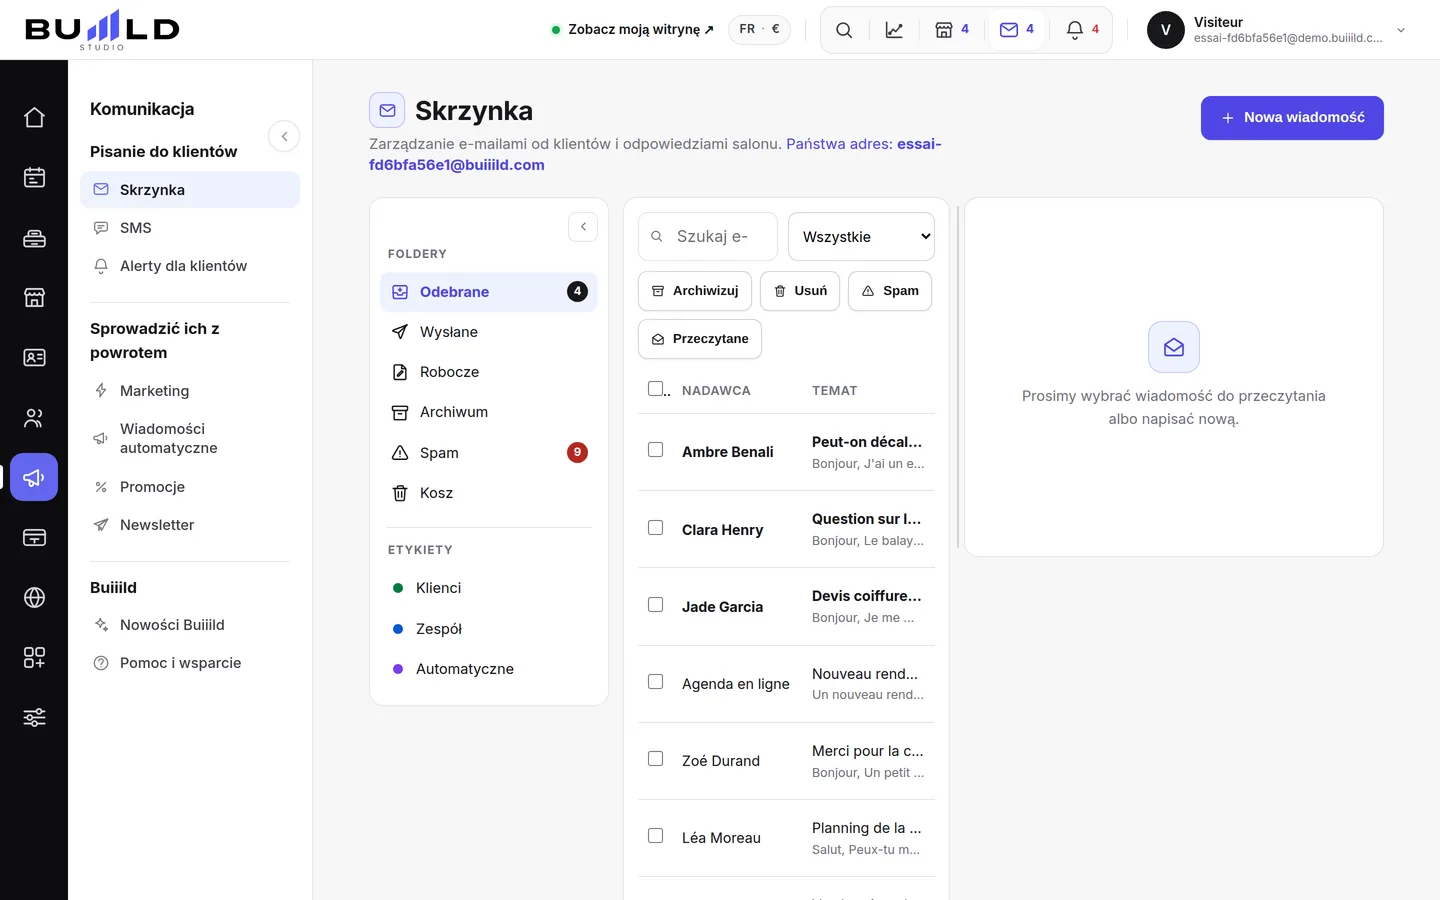The width and height of the screenshot is (1440, 900).
Task: Open the statistics chart icon in top bar
Action: (894, 30)
